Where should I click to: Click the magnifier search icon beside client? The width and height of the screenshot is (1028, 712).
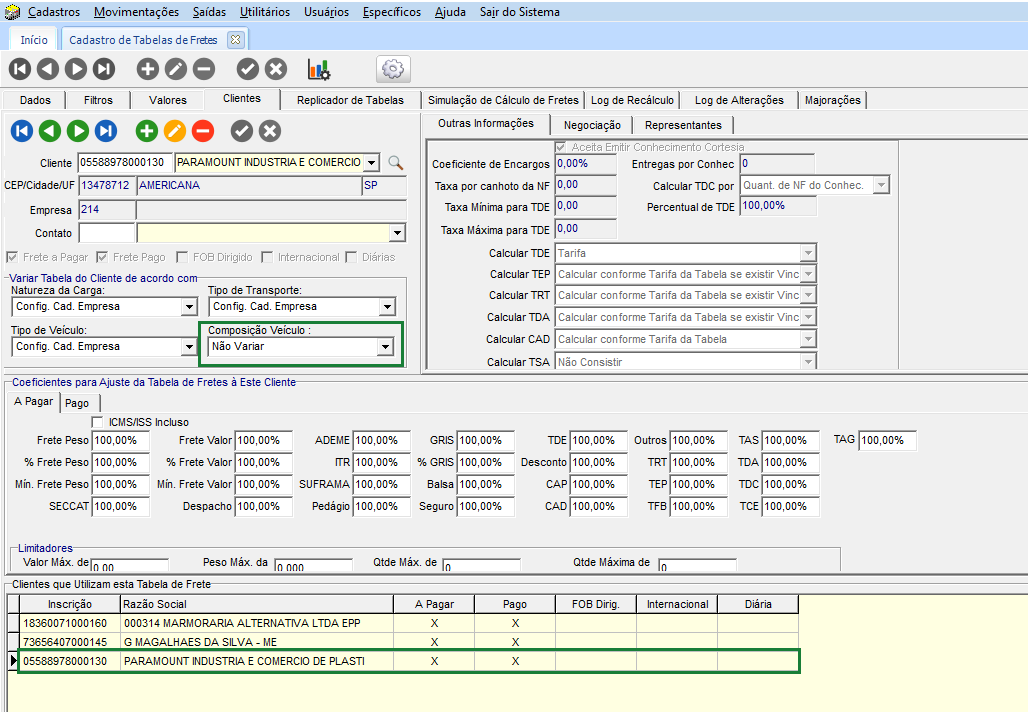click(x=396, y=163)
